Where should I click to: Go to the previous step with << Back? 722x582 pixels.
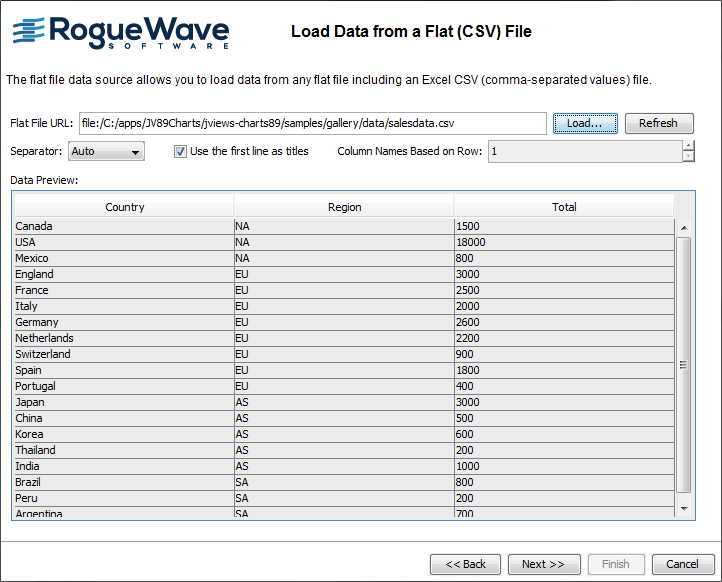[465, 564]
